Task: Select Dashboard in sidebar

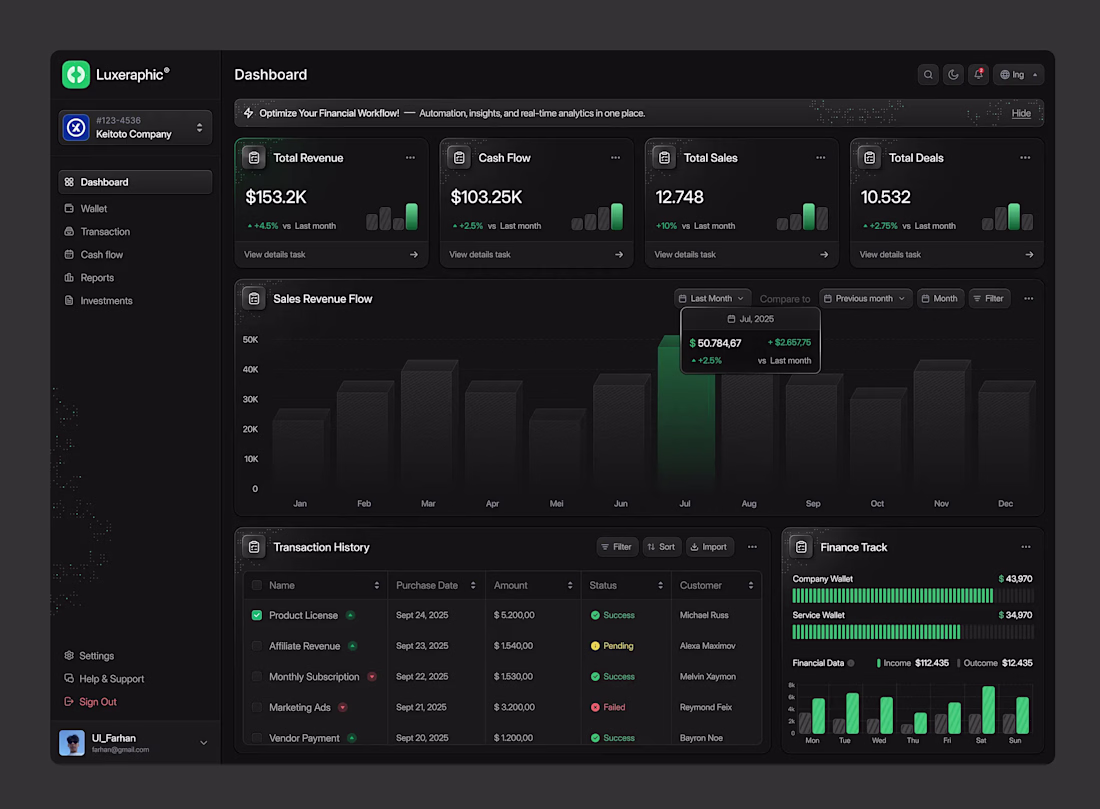Action: click(x=135, y=182)
